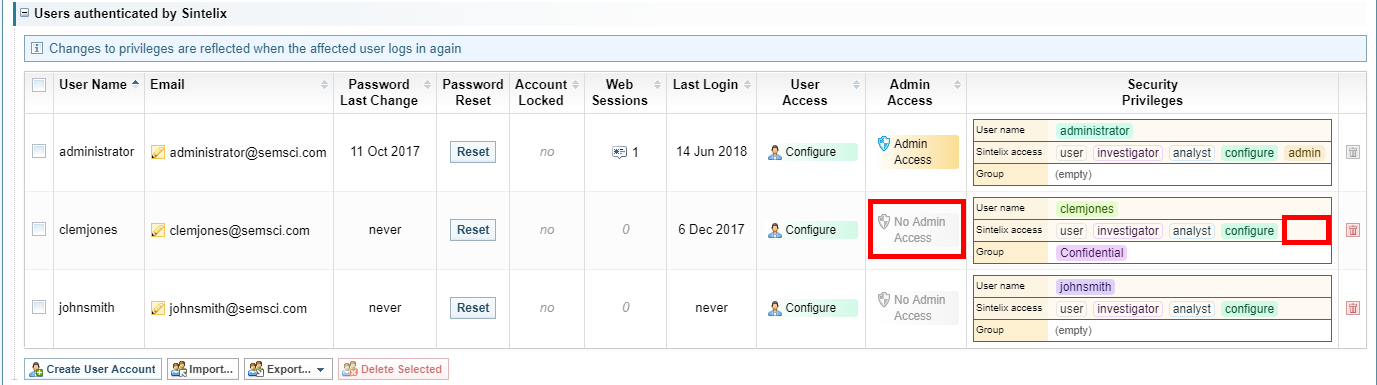Image resolution: width=1377 pixels, height=385 pixels.
Task: Sort by User Access column
Action: [810, 92]
